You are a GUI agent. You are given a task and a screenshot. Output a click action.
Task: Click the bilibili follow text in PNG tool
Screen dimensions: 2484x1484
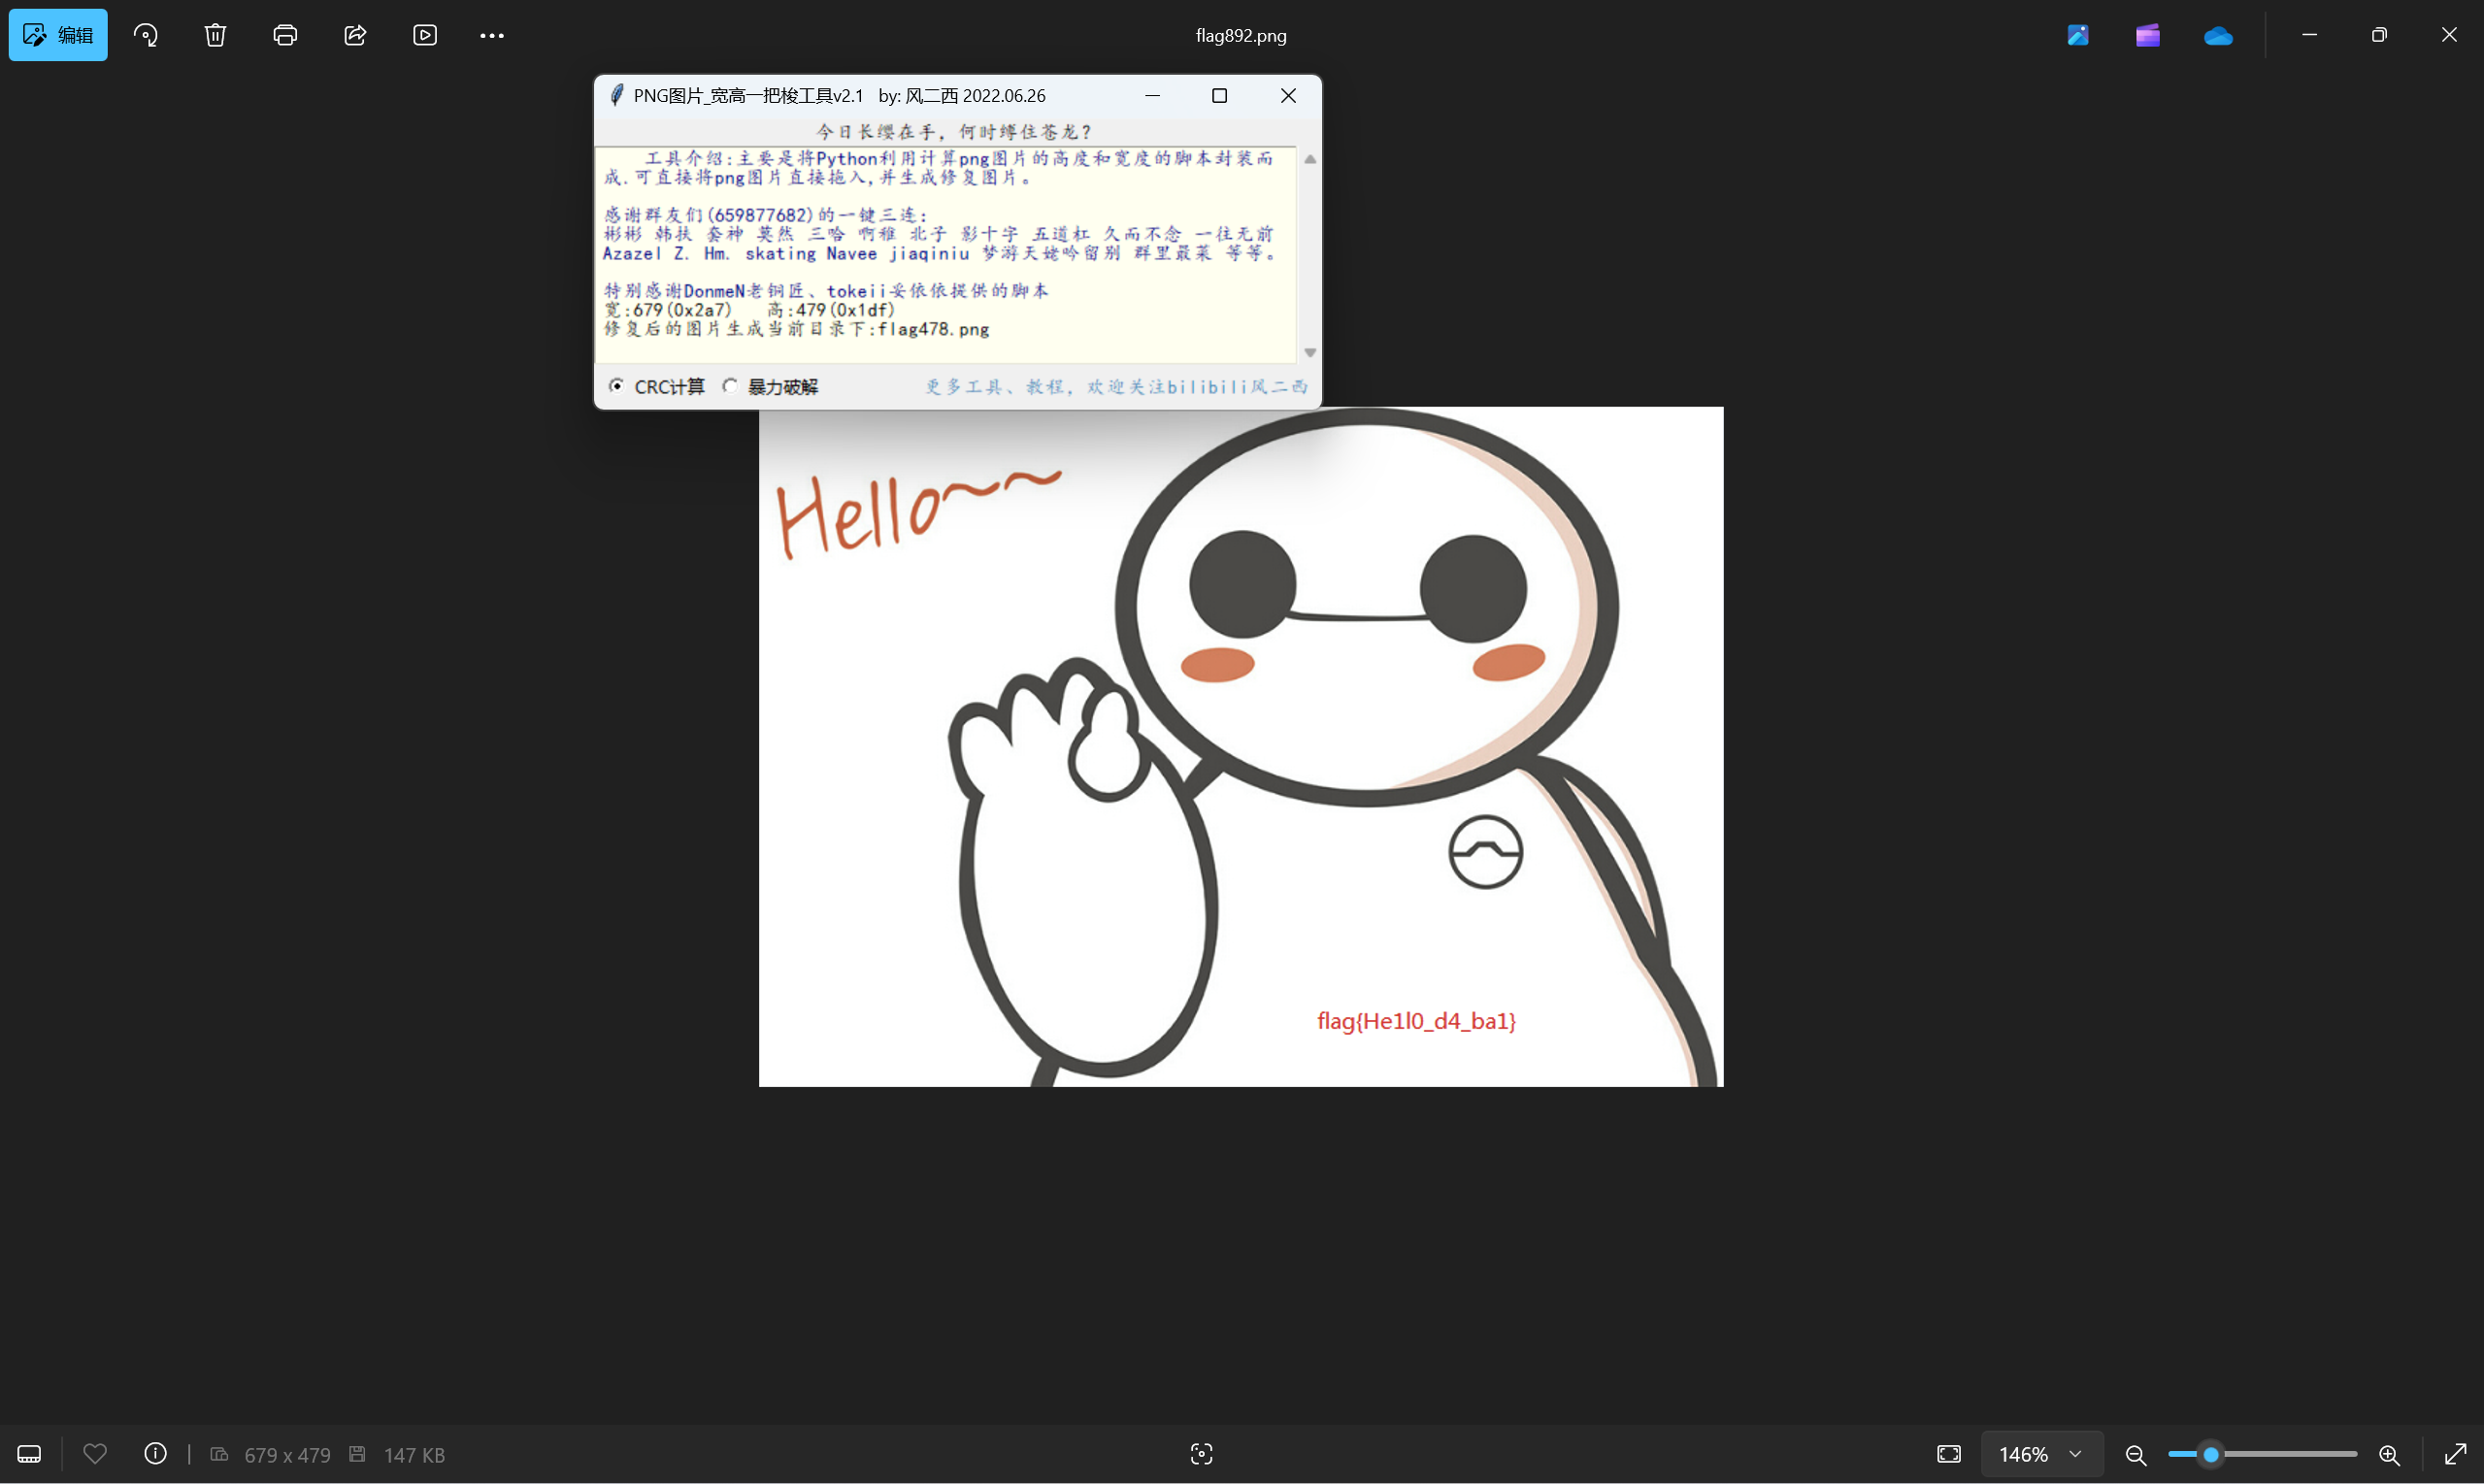tap(1116, 387)
